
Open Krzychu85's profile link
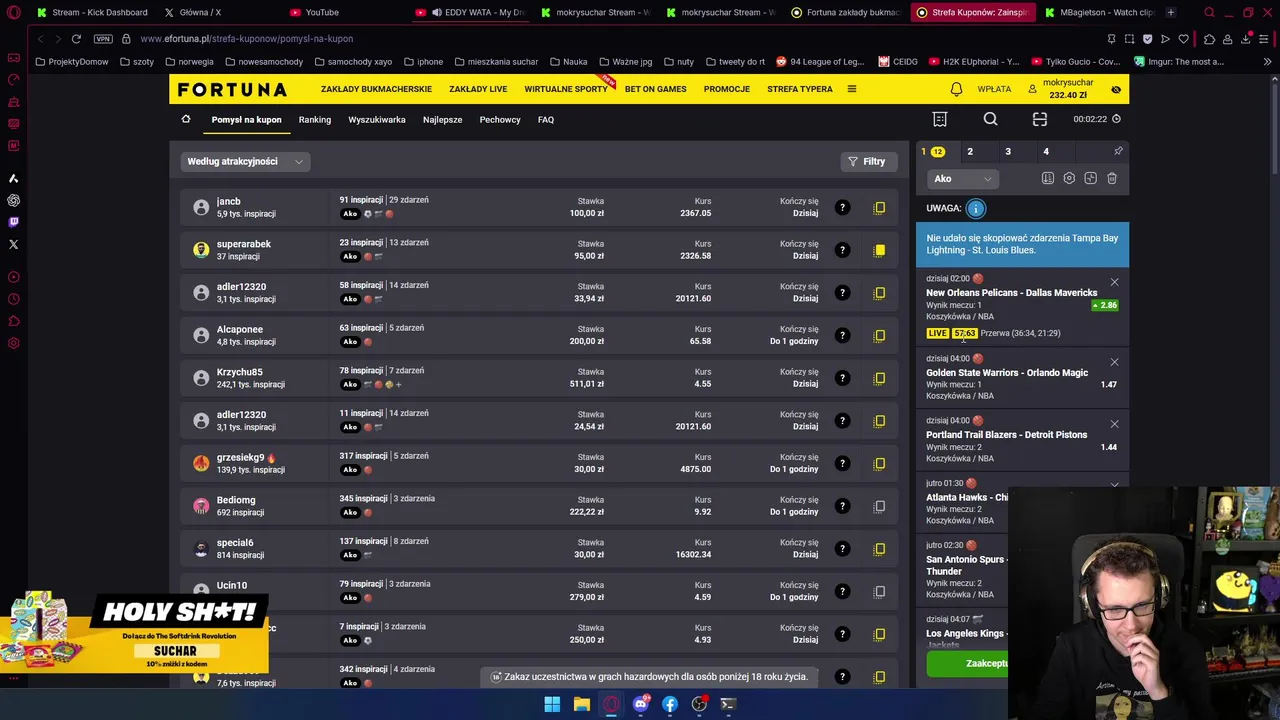click(240, 372)
